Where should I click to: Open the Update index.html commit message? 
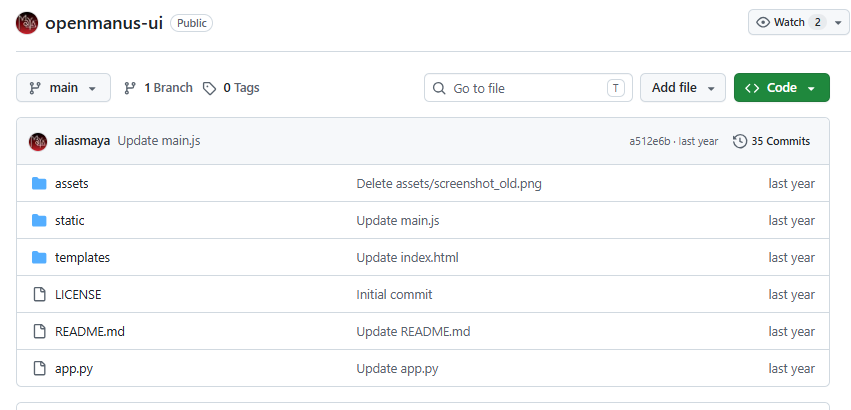pos(408,257)
